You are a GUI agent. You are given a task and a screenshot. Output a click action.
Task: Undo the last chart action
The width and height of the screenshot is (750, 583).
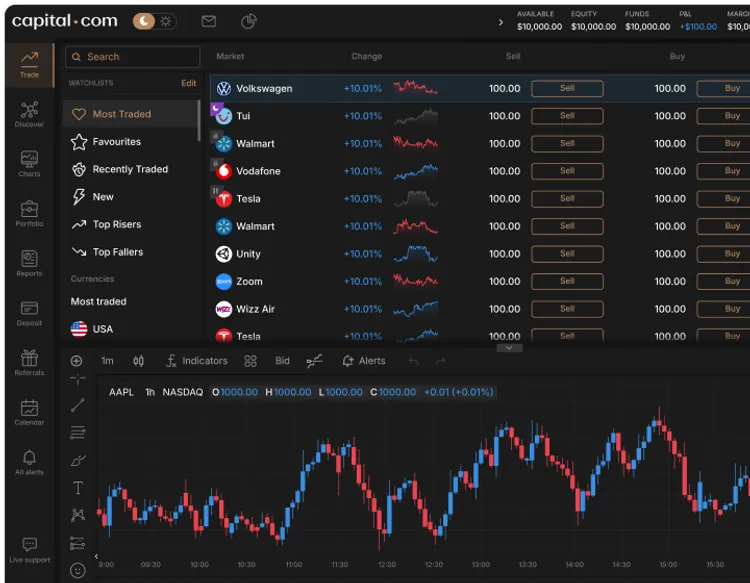pyautogui.click(x=414, y=361)
